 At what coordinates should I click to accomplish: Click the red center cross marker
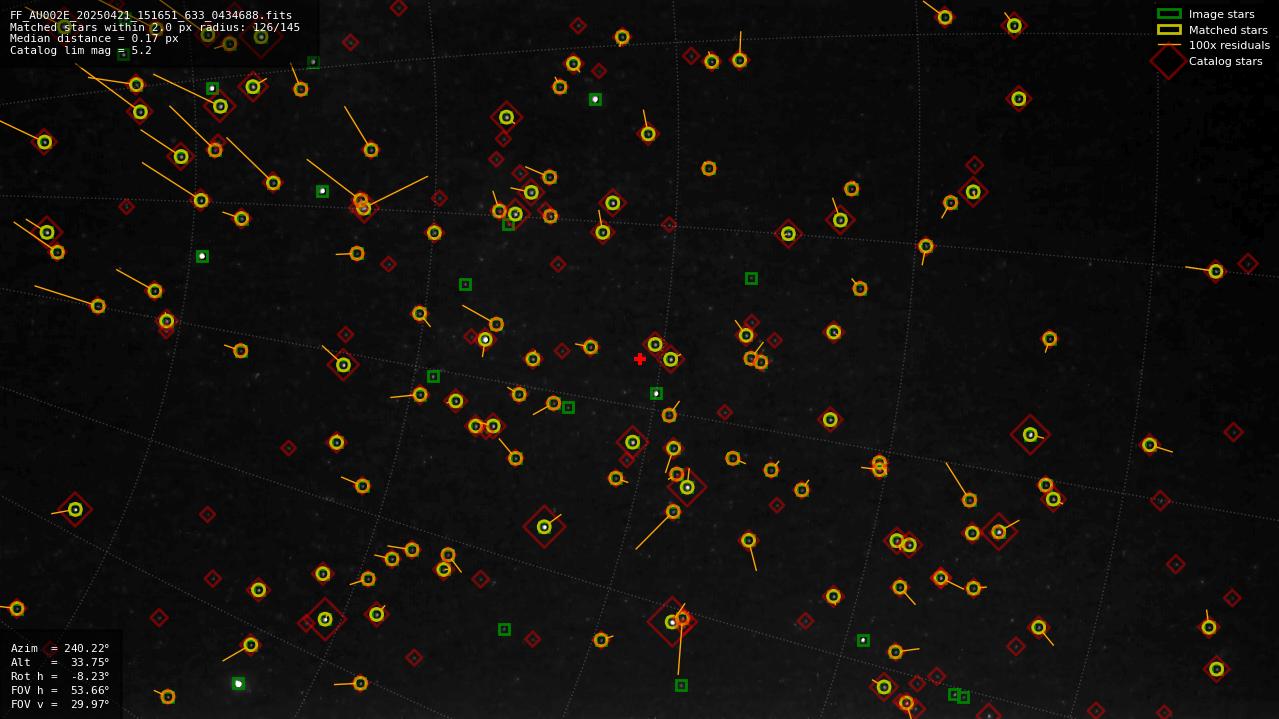(x=640, y=359)
